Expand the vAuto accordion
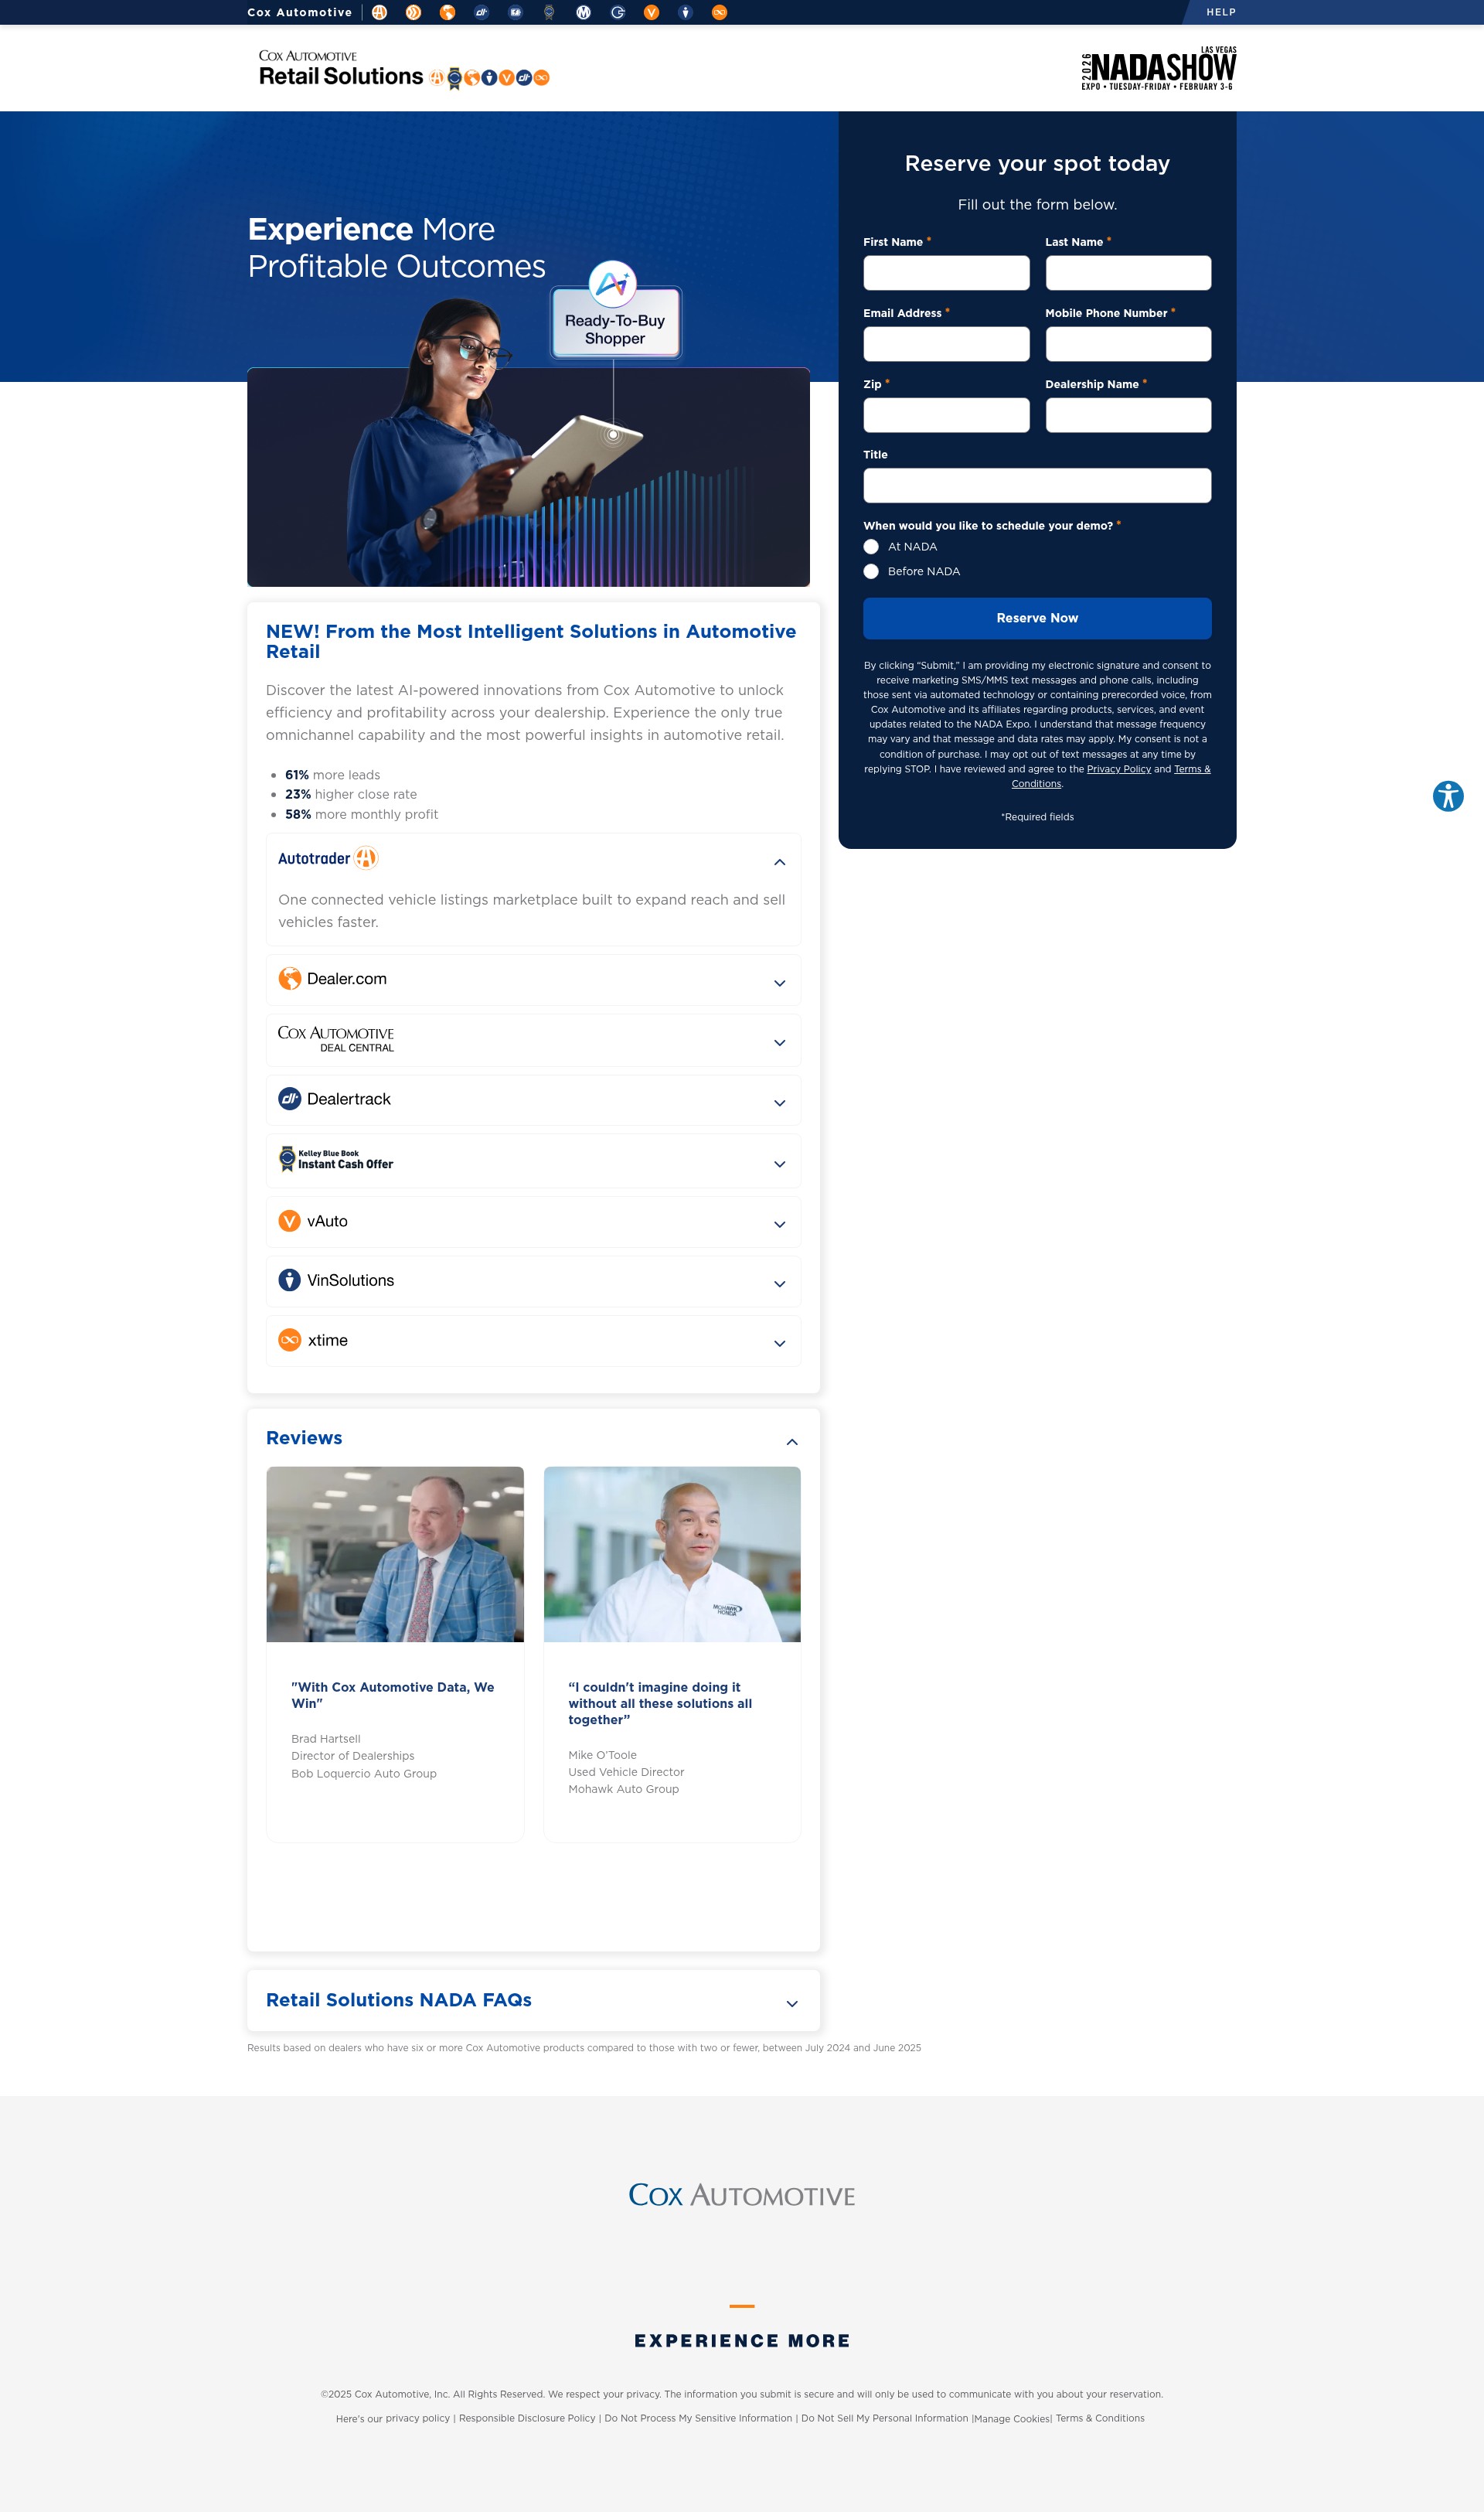 coord(533,1222)
